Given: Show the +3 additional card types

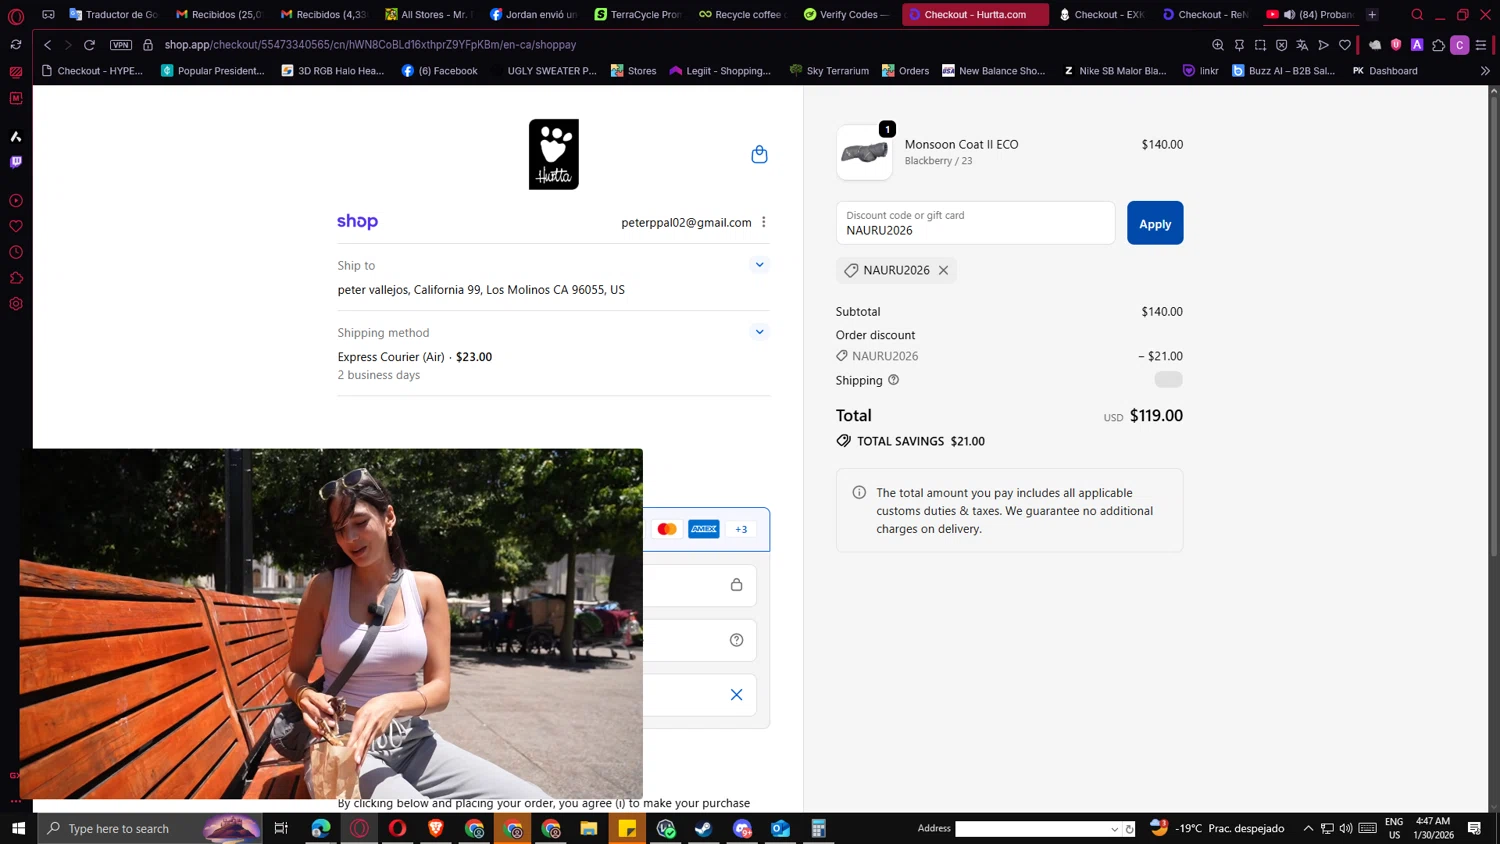Looking at the screenshot, I should click(x=741, y=529).
